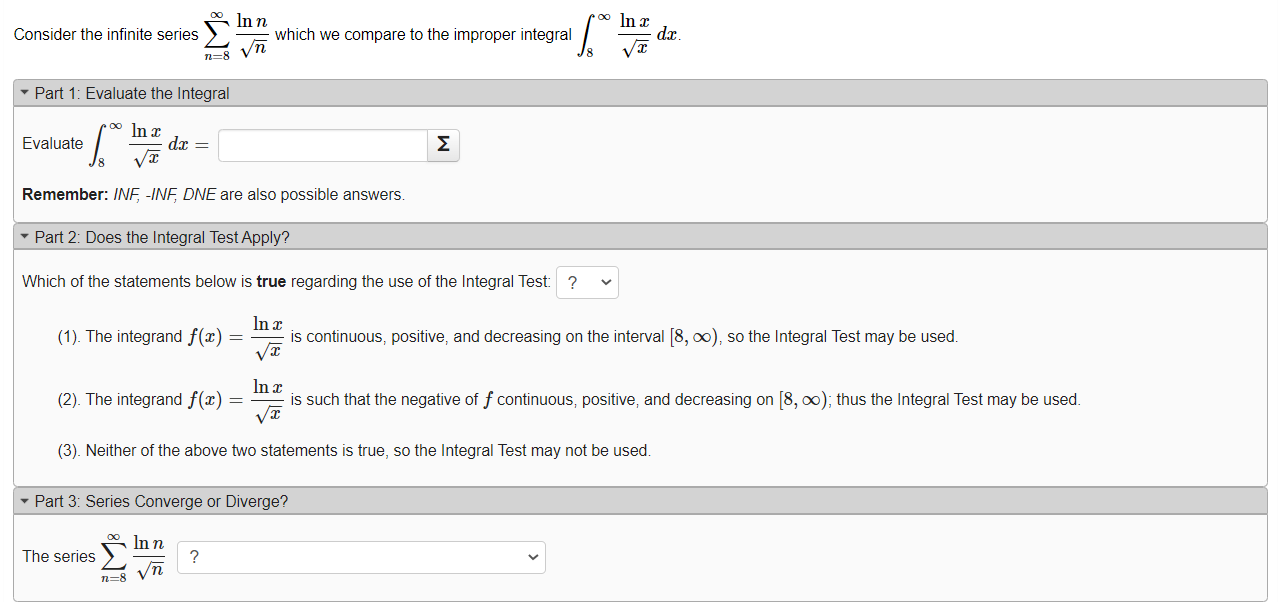
Task: Open the series converge or diverge dropdown
Action: coord(360,557)
